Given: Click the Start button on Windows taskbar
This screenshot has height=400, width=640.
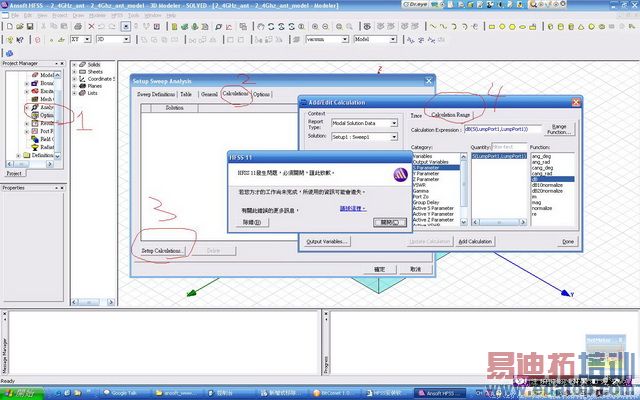Looking at the screenshot, I should click(x=21, y=393).
